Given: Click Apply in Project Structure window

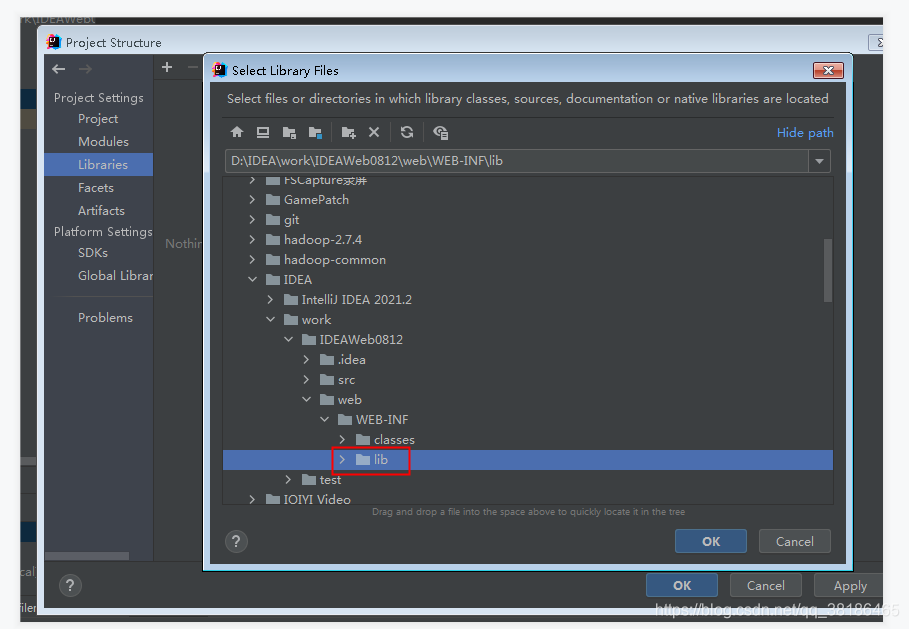Looking at the screenshot, I should pyautogui.click(x=850, y=586).
